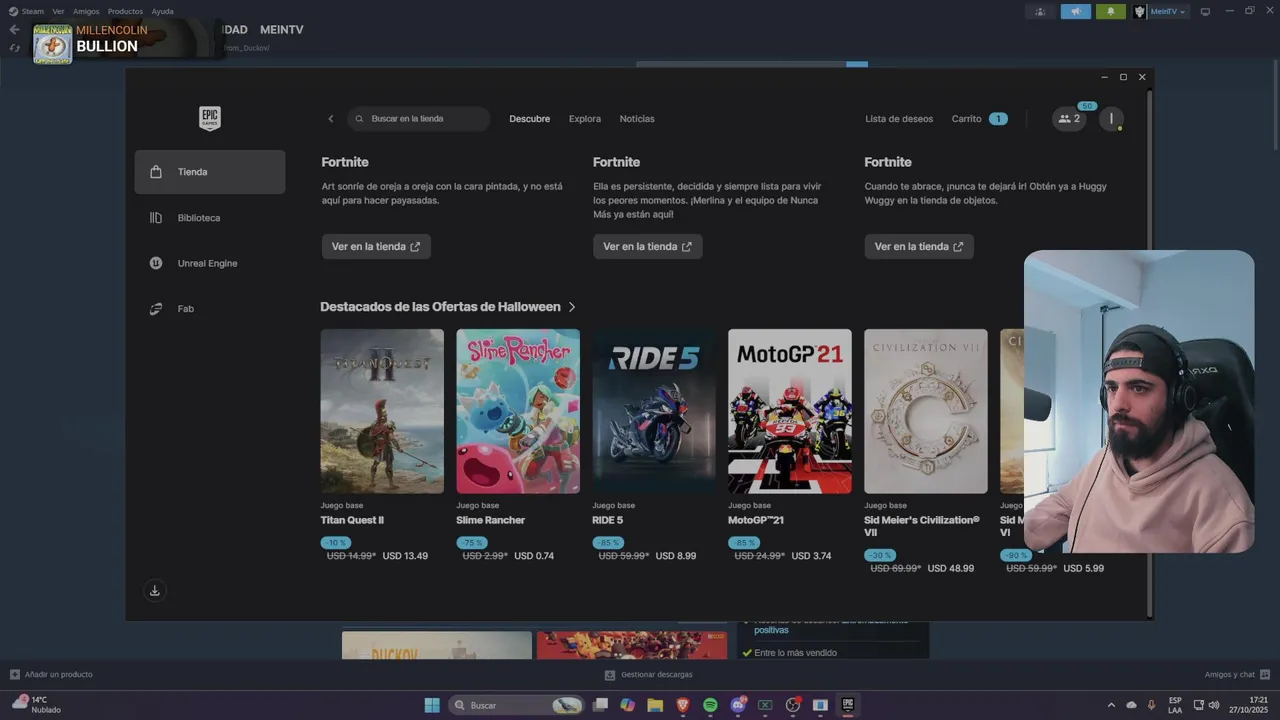Open Amigos y chat in Steam
Viewport: 1280px width, 720px height.
[x=1237, y=675]
